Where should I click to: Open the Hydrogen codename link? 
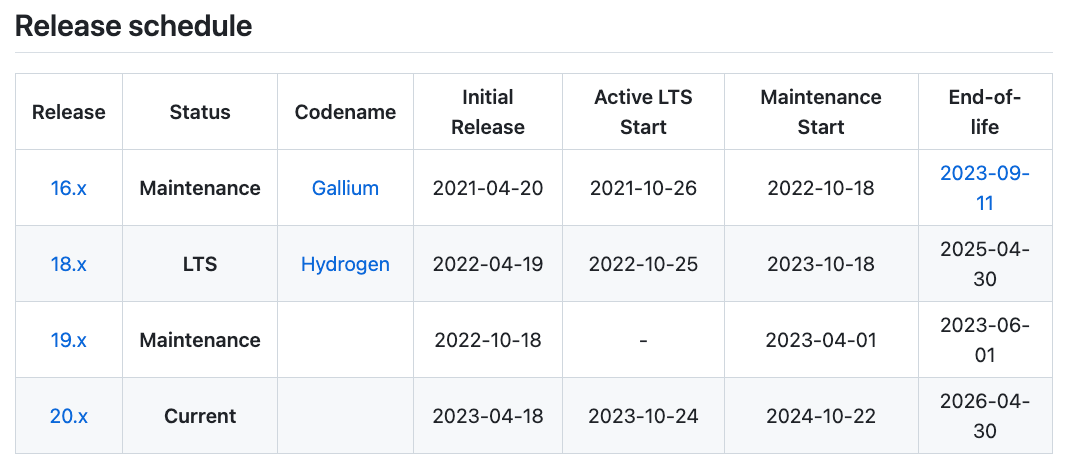(345, 264)
